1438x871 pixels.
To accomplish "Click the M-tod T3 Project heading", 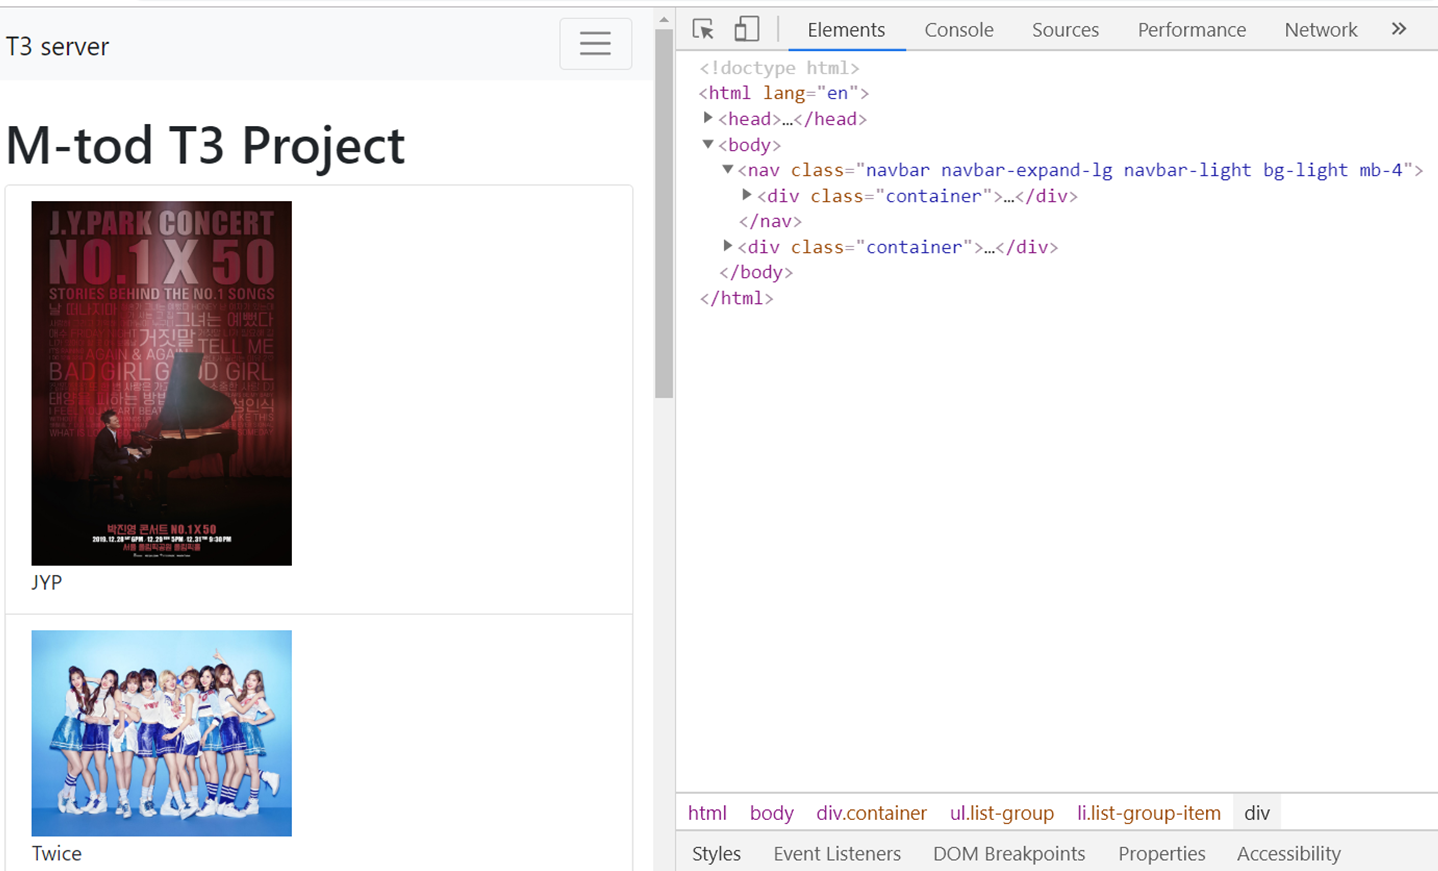I will pyautogui.click(x=205, y=146).
